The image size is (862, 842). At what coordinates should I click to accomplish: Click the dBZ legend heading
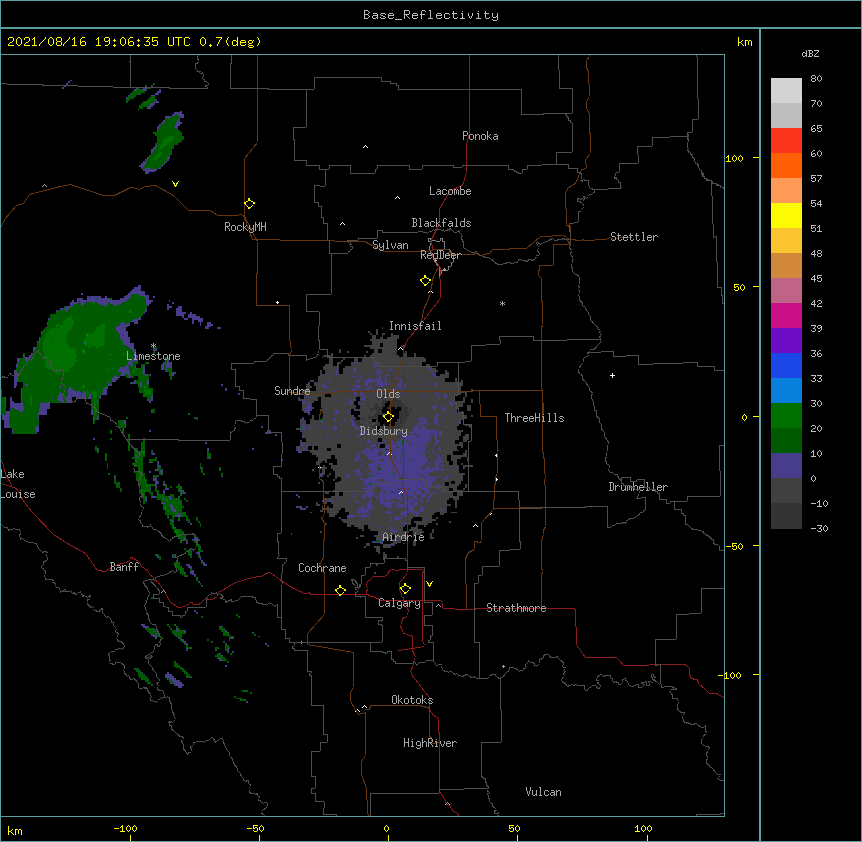(x=810, y=54)
